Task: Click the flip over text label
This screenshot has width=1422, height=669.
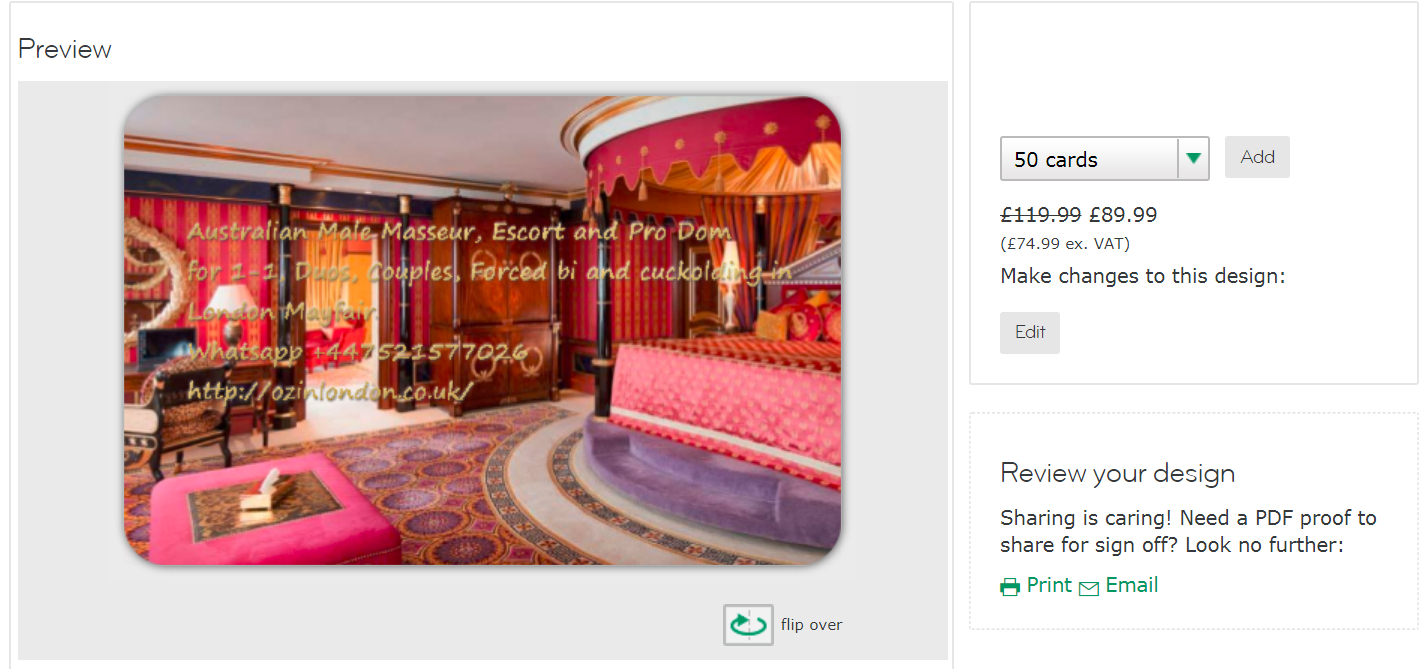Action: (812, 625)
